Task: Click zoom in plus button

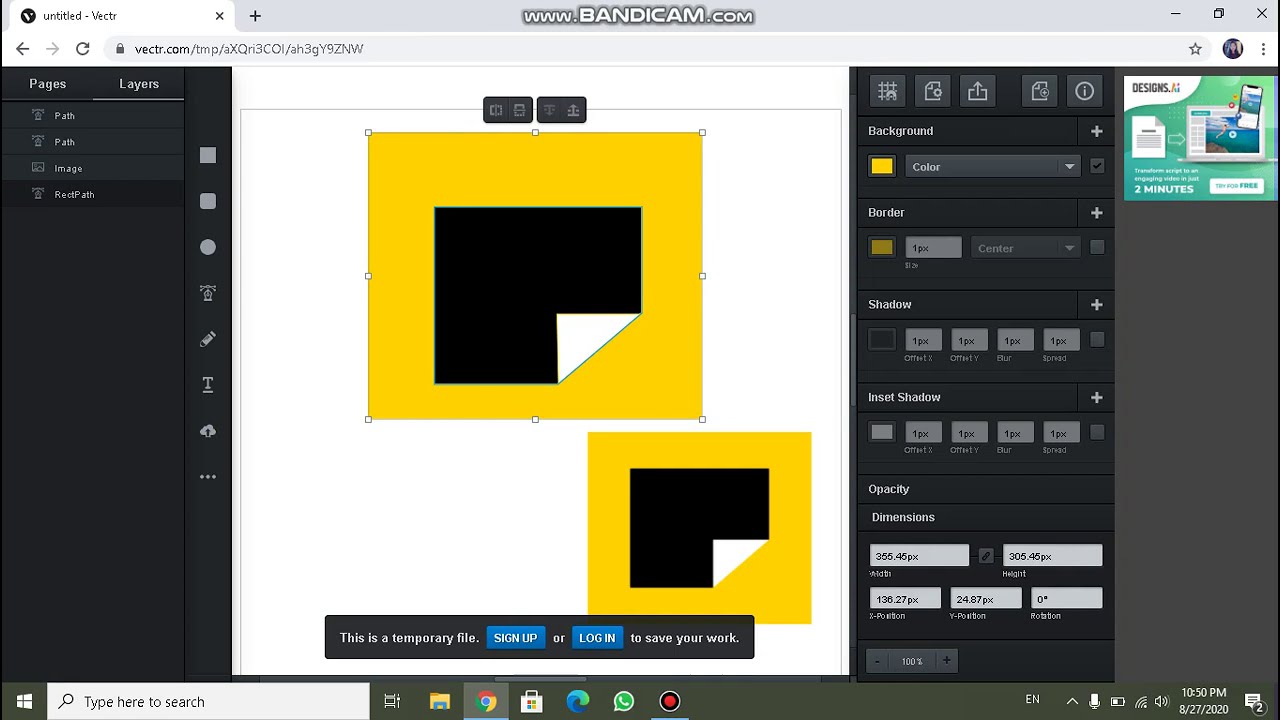Action: coord(946,661)
